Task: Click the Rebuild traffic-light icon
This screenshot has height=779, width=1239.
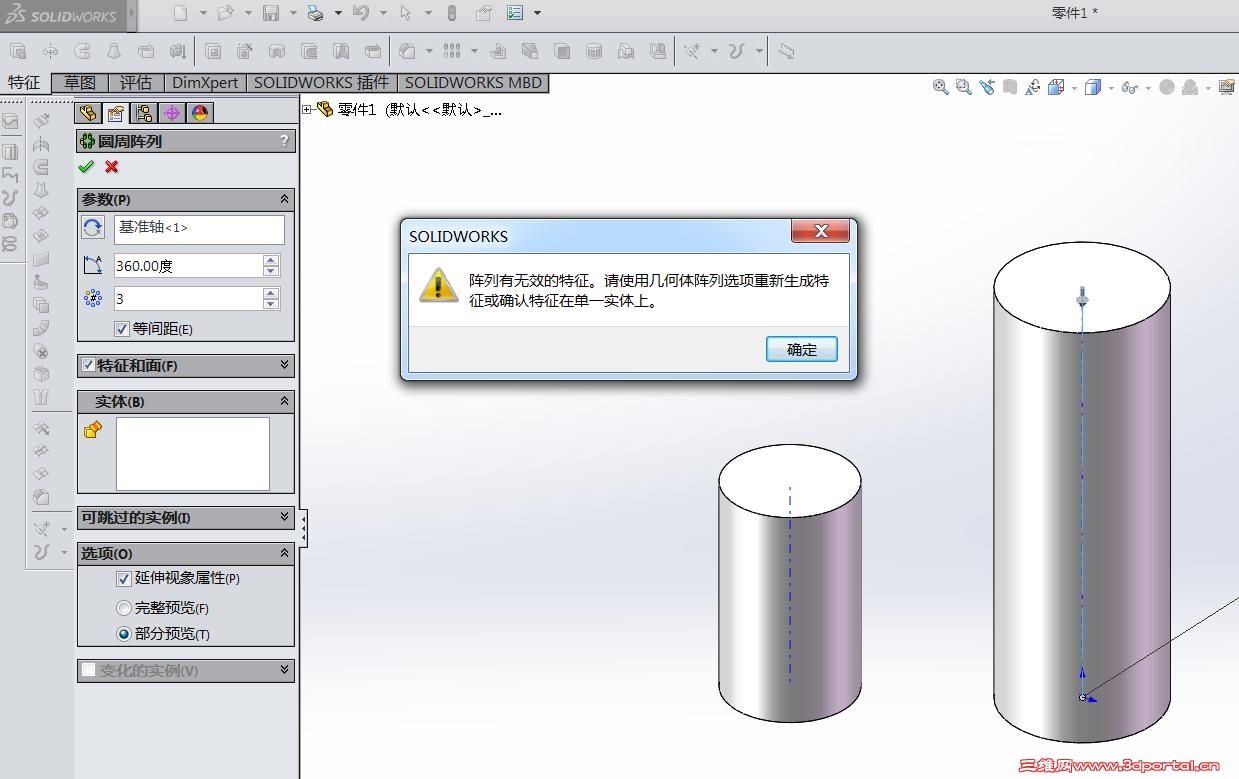Action: 451,13
